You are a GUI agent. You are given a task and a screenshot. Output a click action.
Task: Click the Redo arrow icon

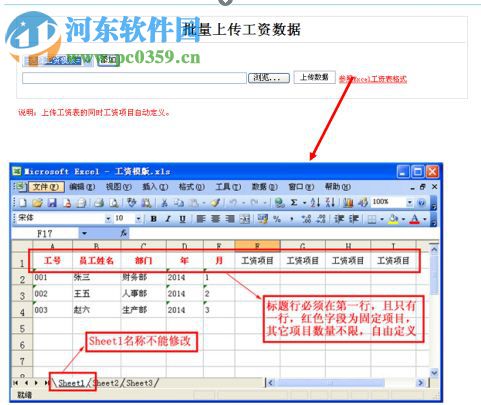pos(254,202)
